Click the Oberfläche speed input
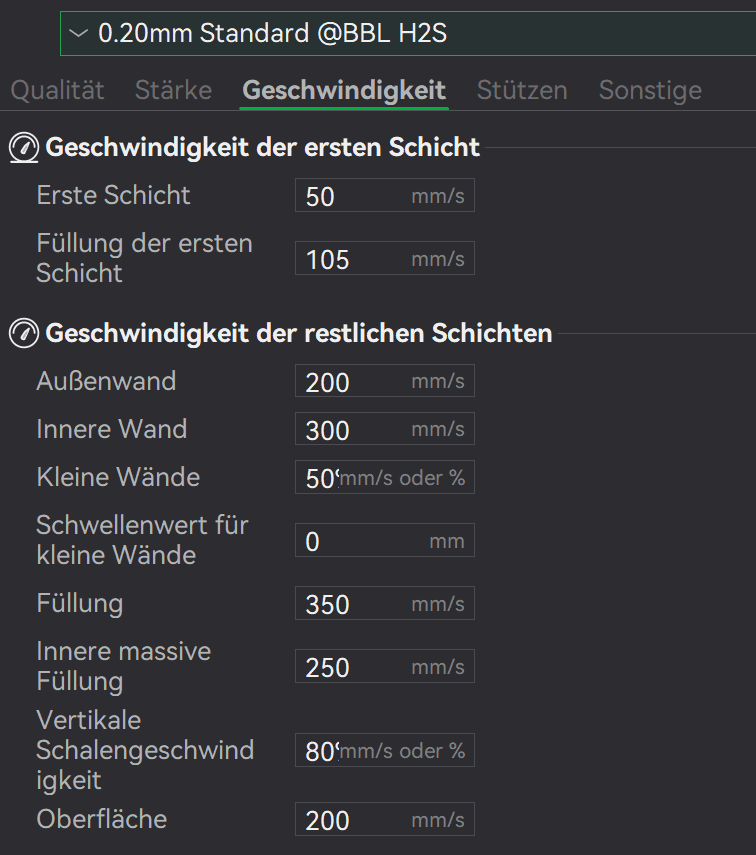The width and height of the screenshot is (756, 855). (x=350, y=821)
